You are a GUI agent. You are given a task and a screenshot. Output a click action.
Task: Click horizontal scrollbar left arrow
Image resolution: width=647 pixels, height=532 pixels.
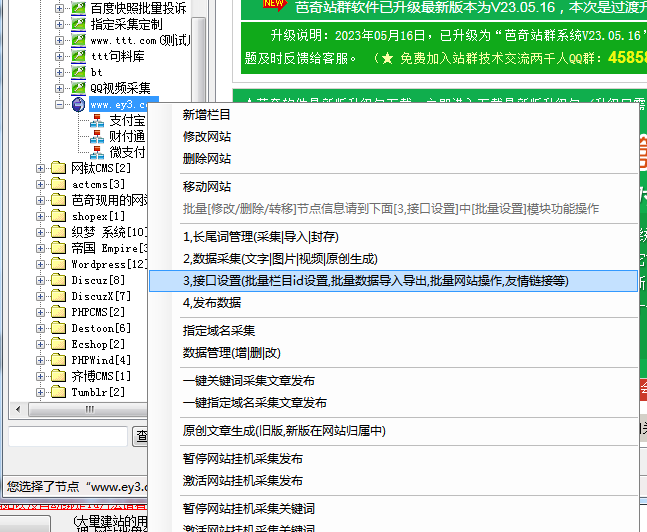pyautogui.click(x=18, y=409)
